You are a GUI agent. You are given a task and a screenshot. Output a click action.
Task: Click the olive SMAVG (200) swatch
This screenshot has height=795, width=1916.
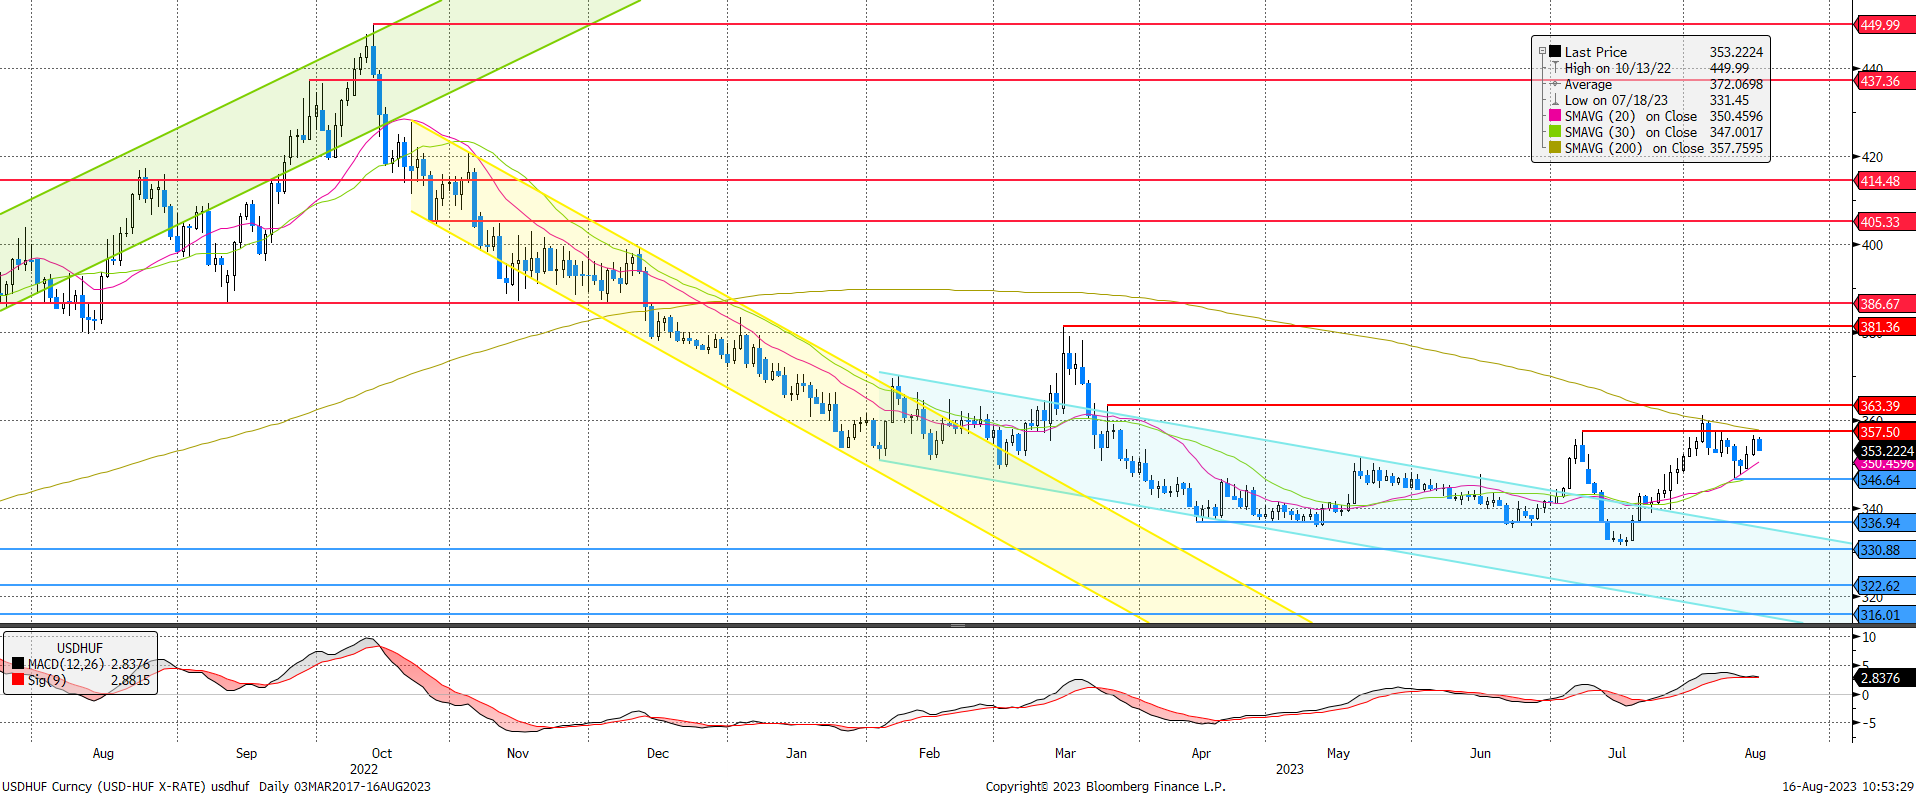pos(1555,148)
